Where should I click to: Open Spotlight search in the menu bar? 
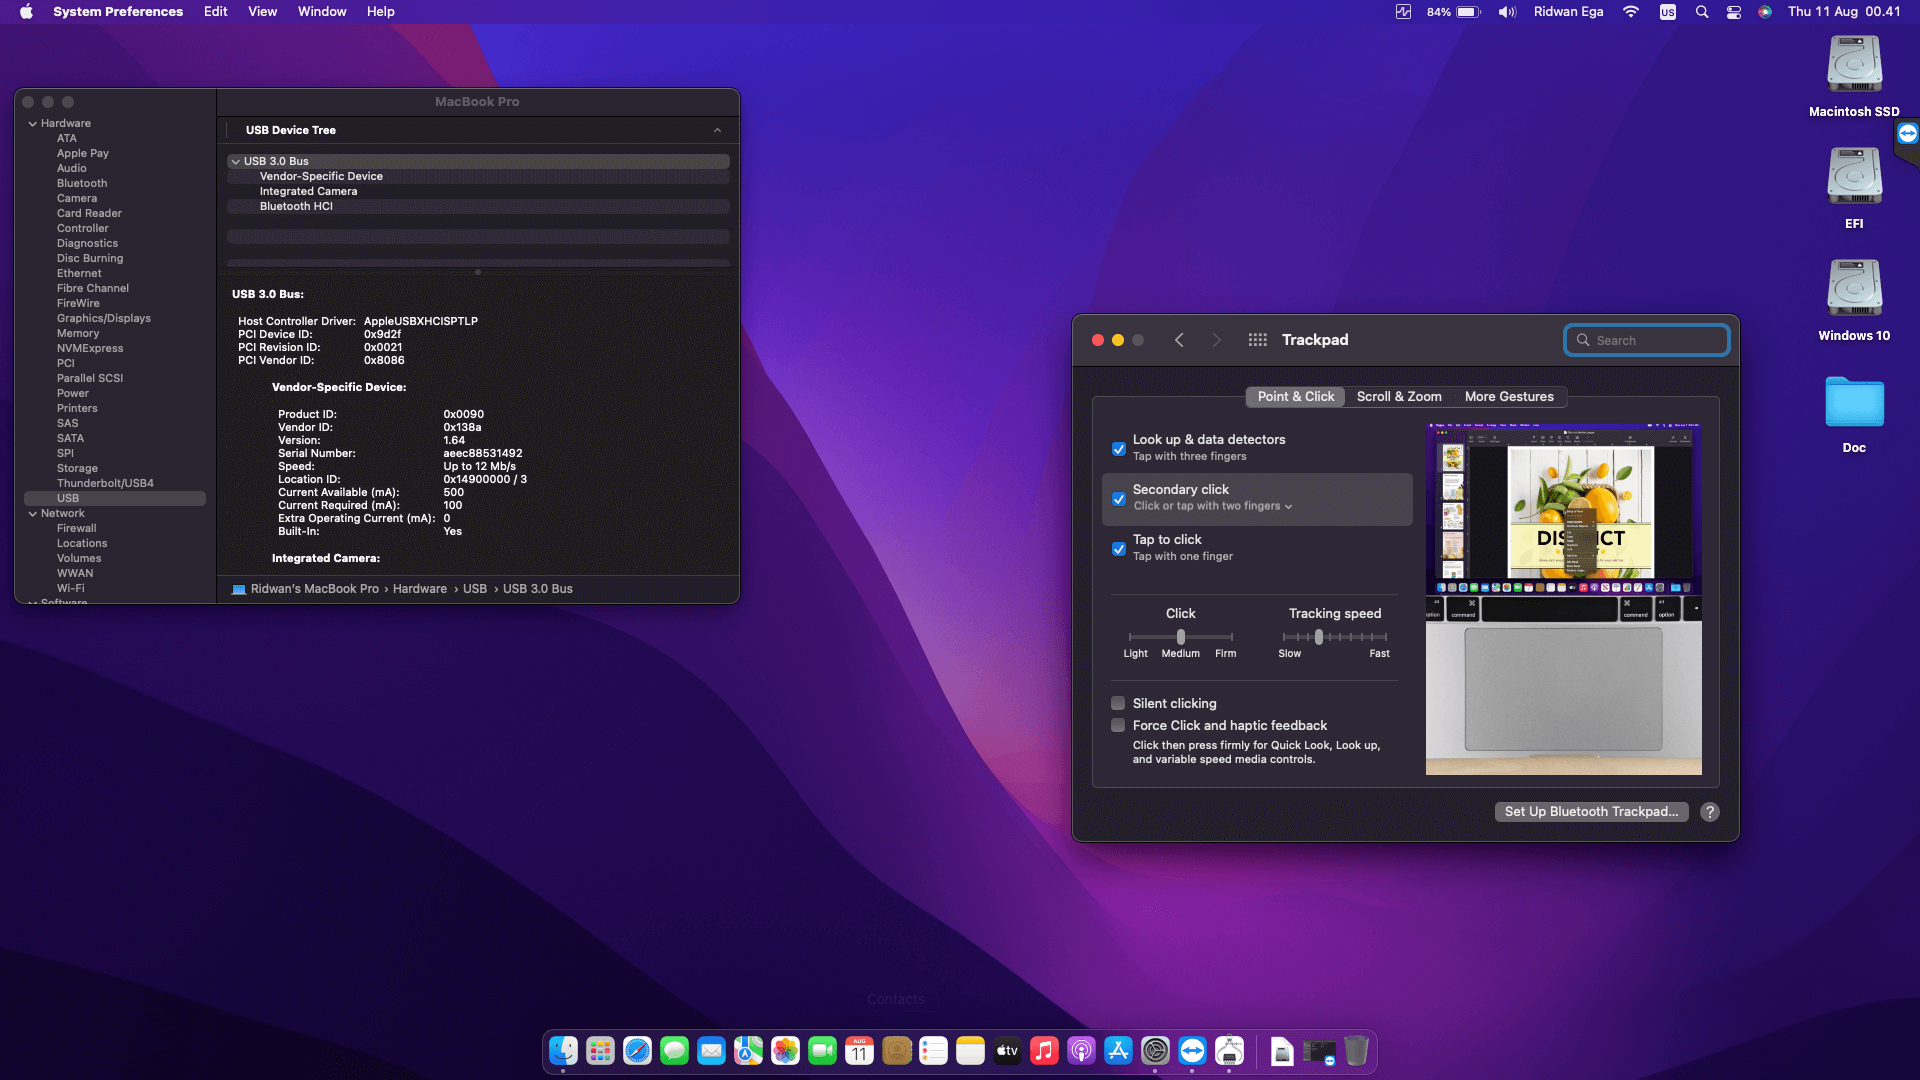coord(1701,12)
